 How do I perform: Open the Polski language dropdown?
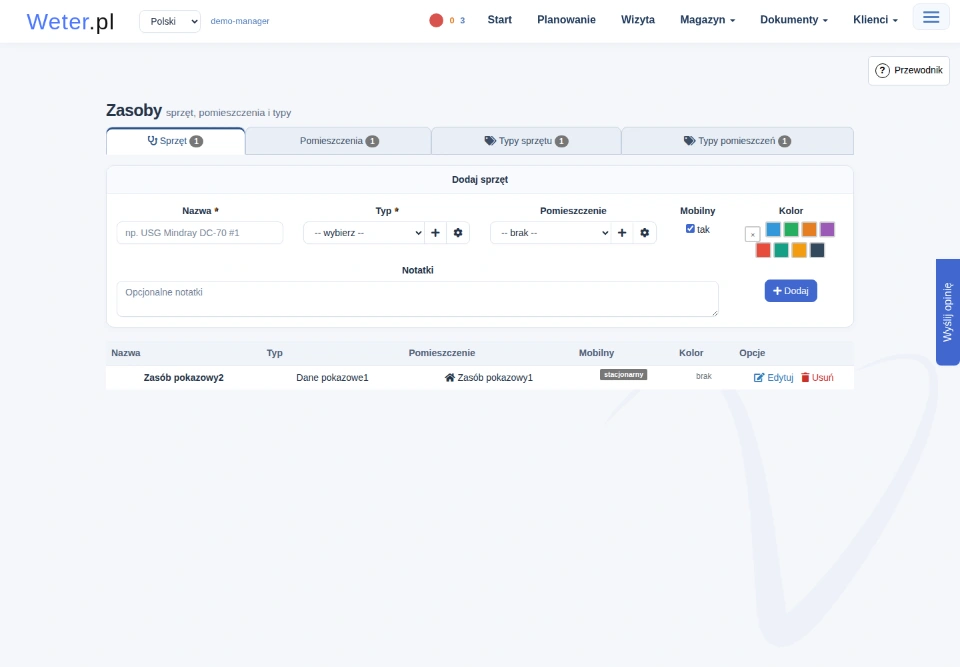pos(170,21)
